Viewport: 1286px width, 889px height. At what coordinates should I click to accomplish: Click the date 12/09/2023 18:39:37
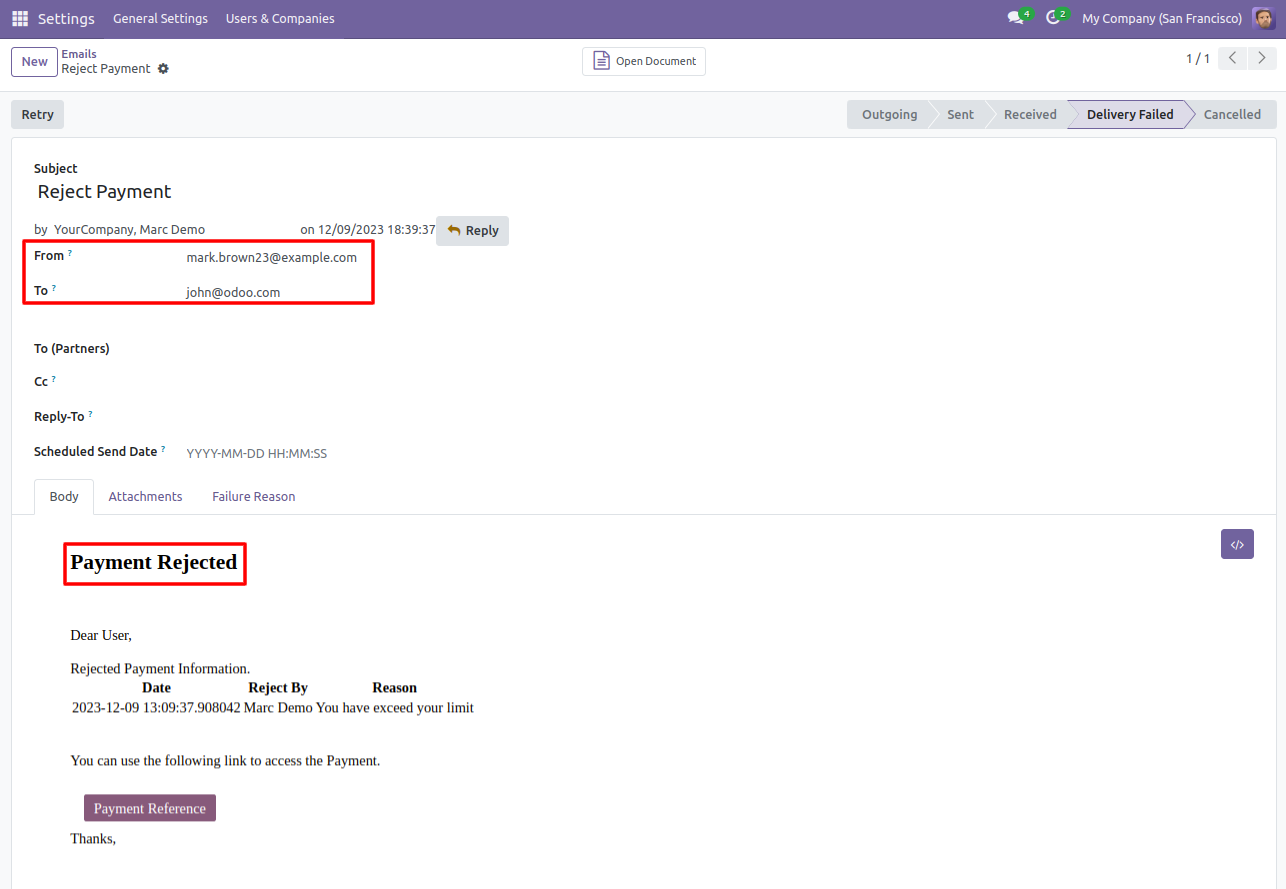click(x=377, y=230)
